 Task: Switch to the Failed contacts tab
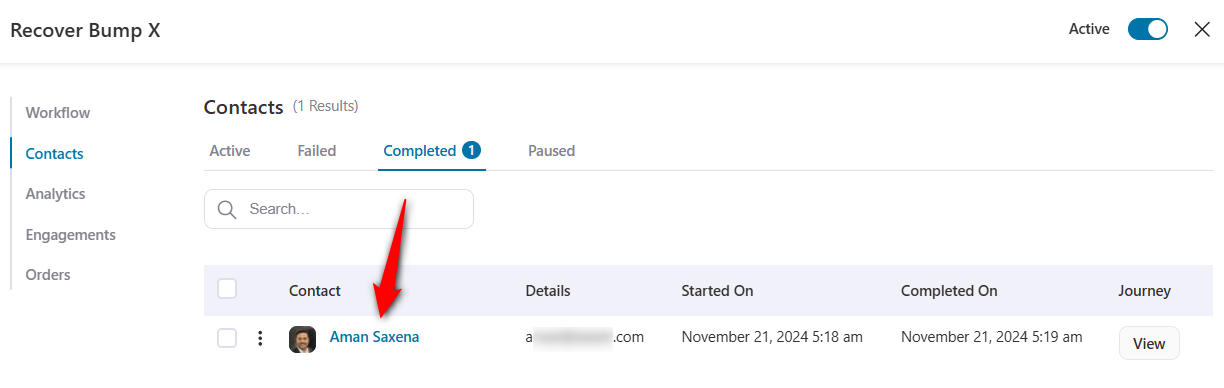(x=317, y=151)
